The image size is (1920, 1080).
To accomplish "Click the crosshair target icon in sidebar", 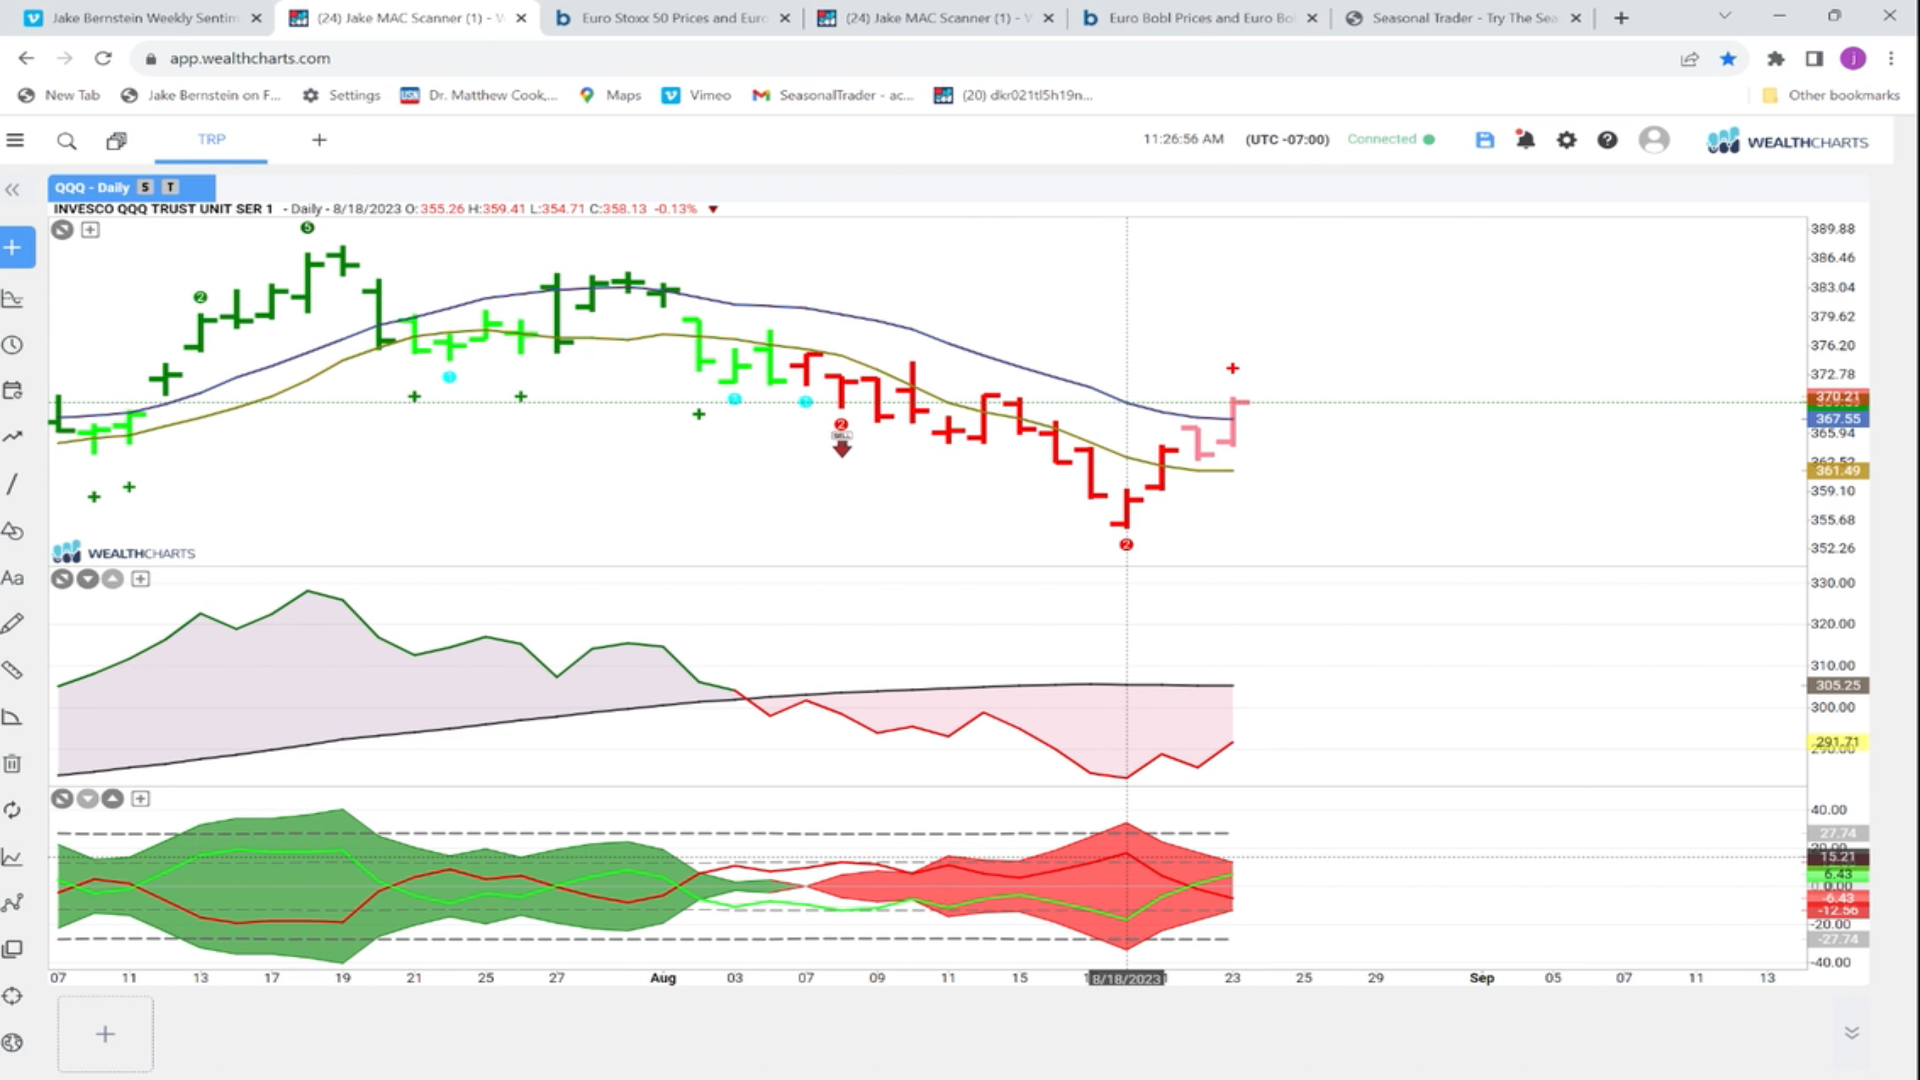I will coord(12,996).
